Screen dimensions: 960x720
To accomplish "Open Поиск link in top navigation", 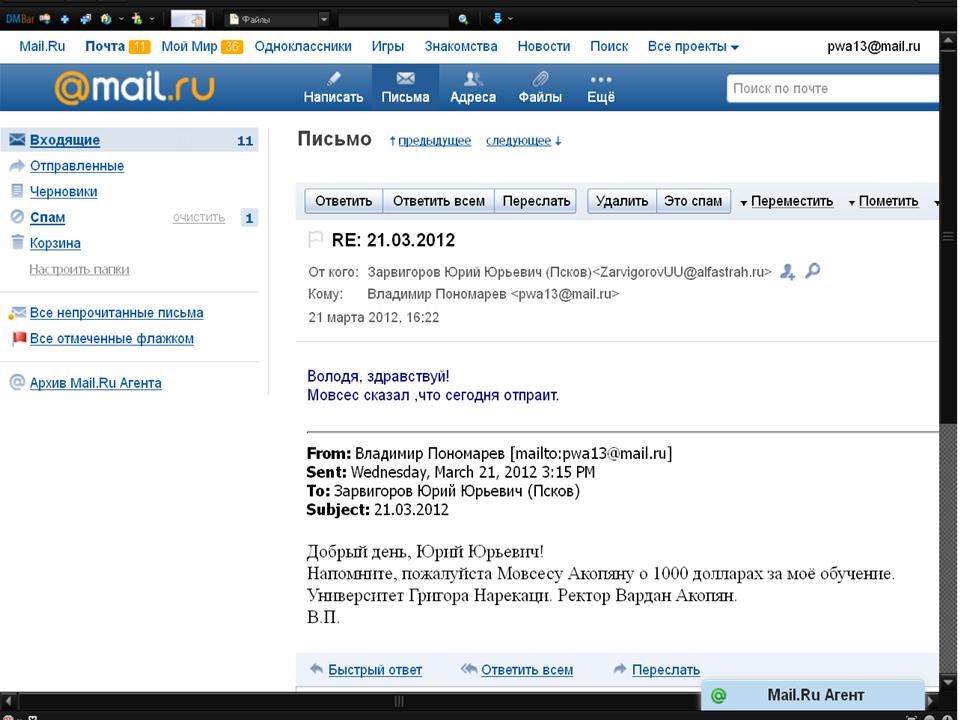I will tap(609, 47).
